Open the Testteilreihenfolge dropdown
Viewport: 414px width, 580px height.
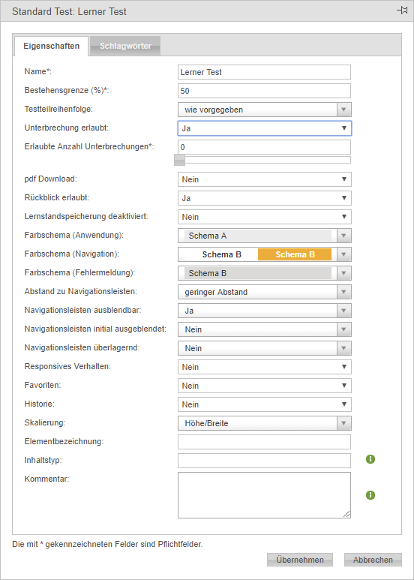pyautogui.click(x=265, y=110)
